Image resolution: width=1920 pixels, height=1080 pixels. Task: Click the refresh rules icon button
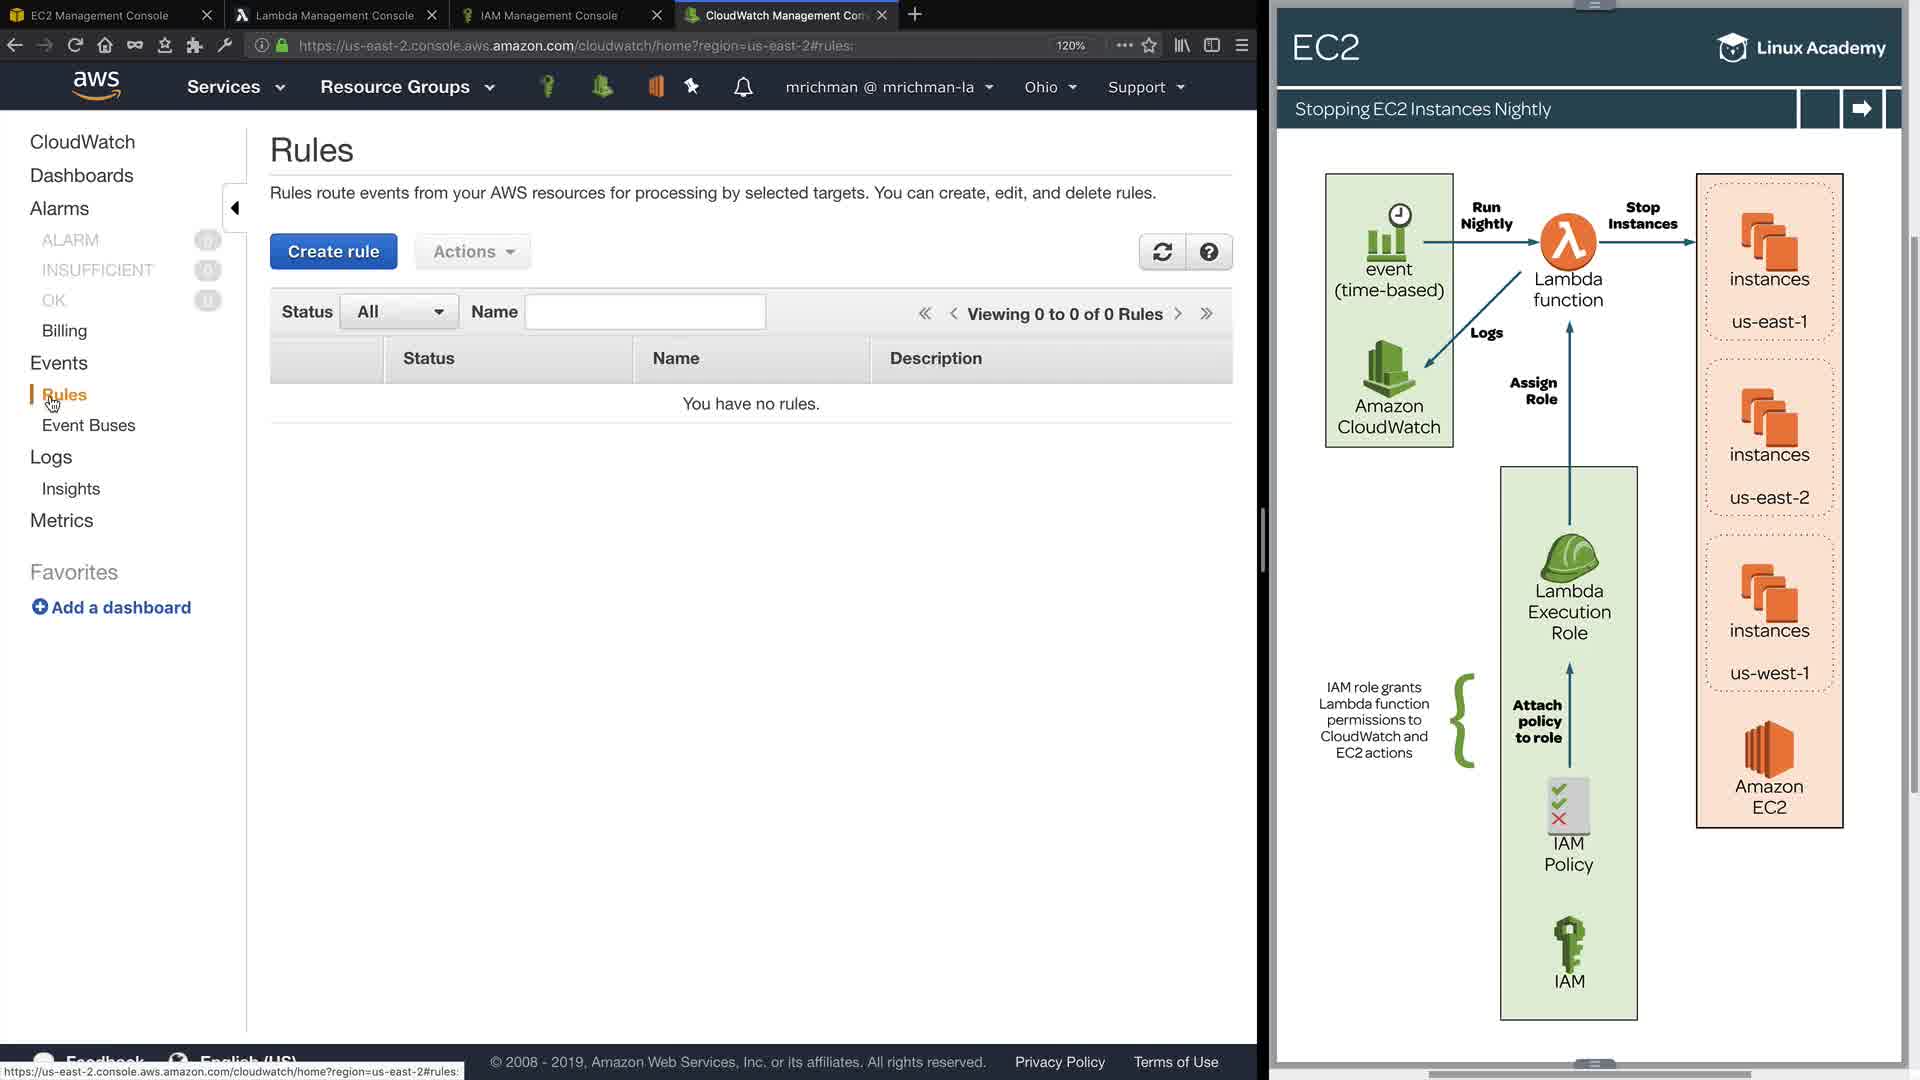tap(1162, 252)
